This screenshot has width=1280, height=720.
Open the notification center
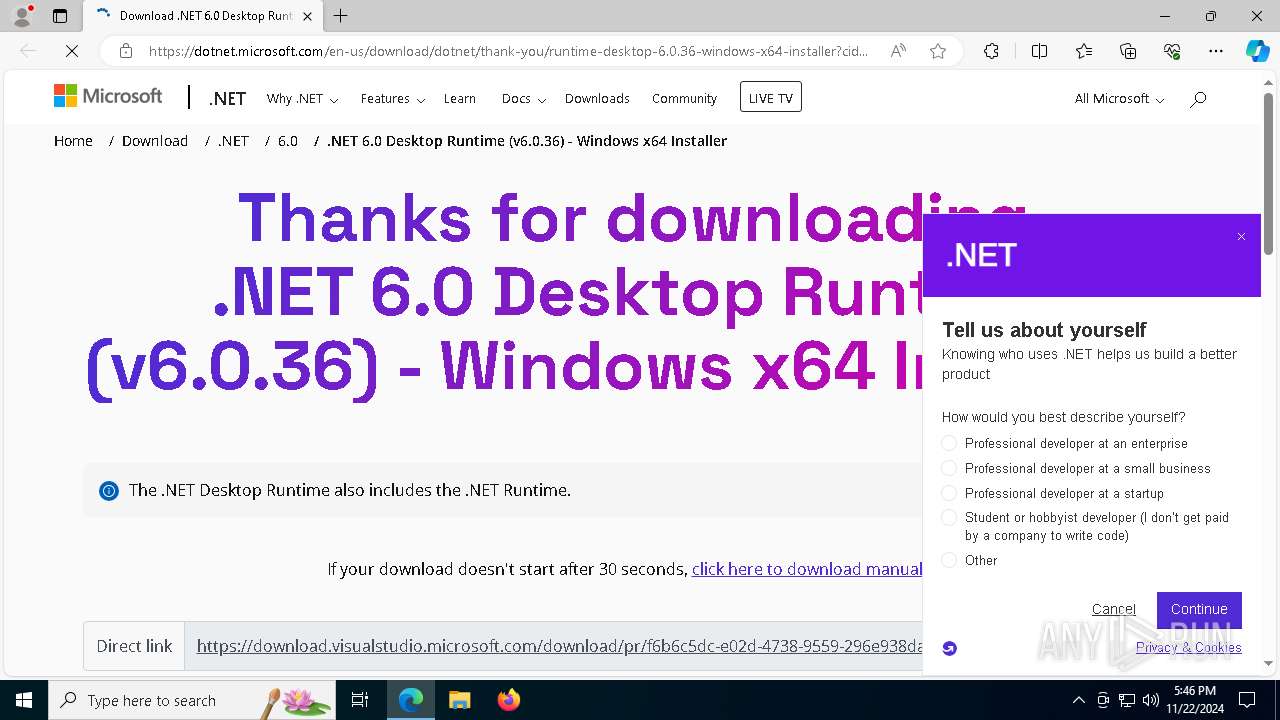click(1248, 700)
